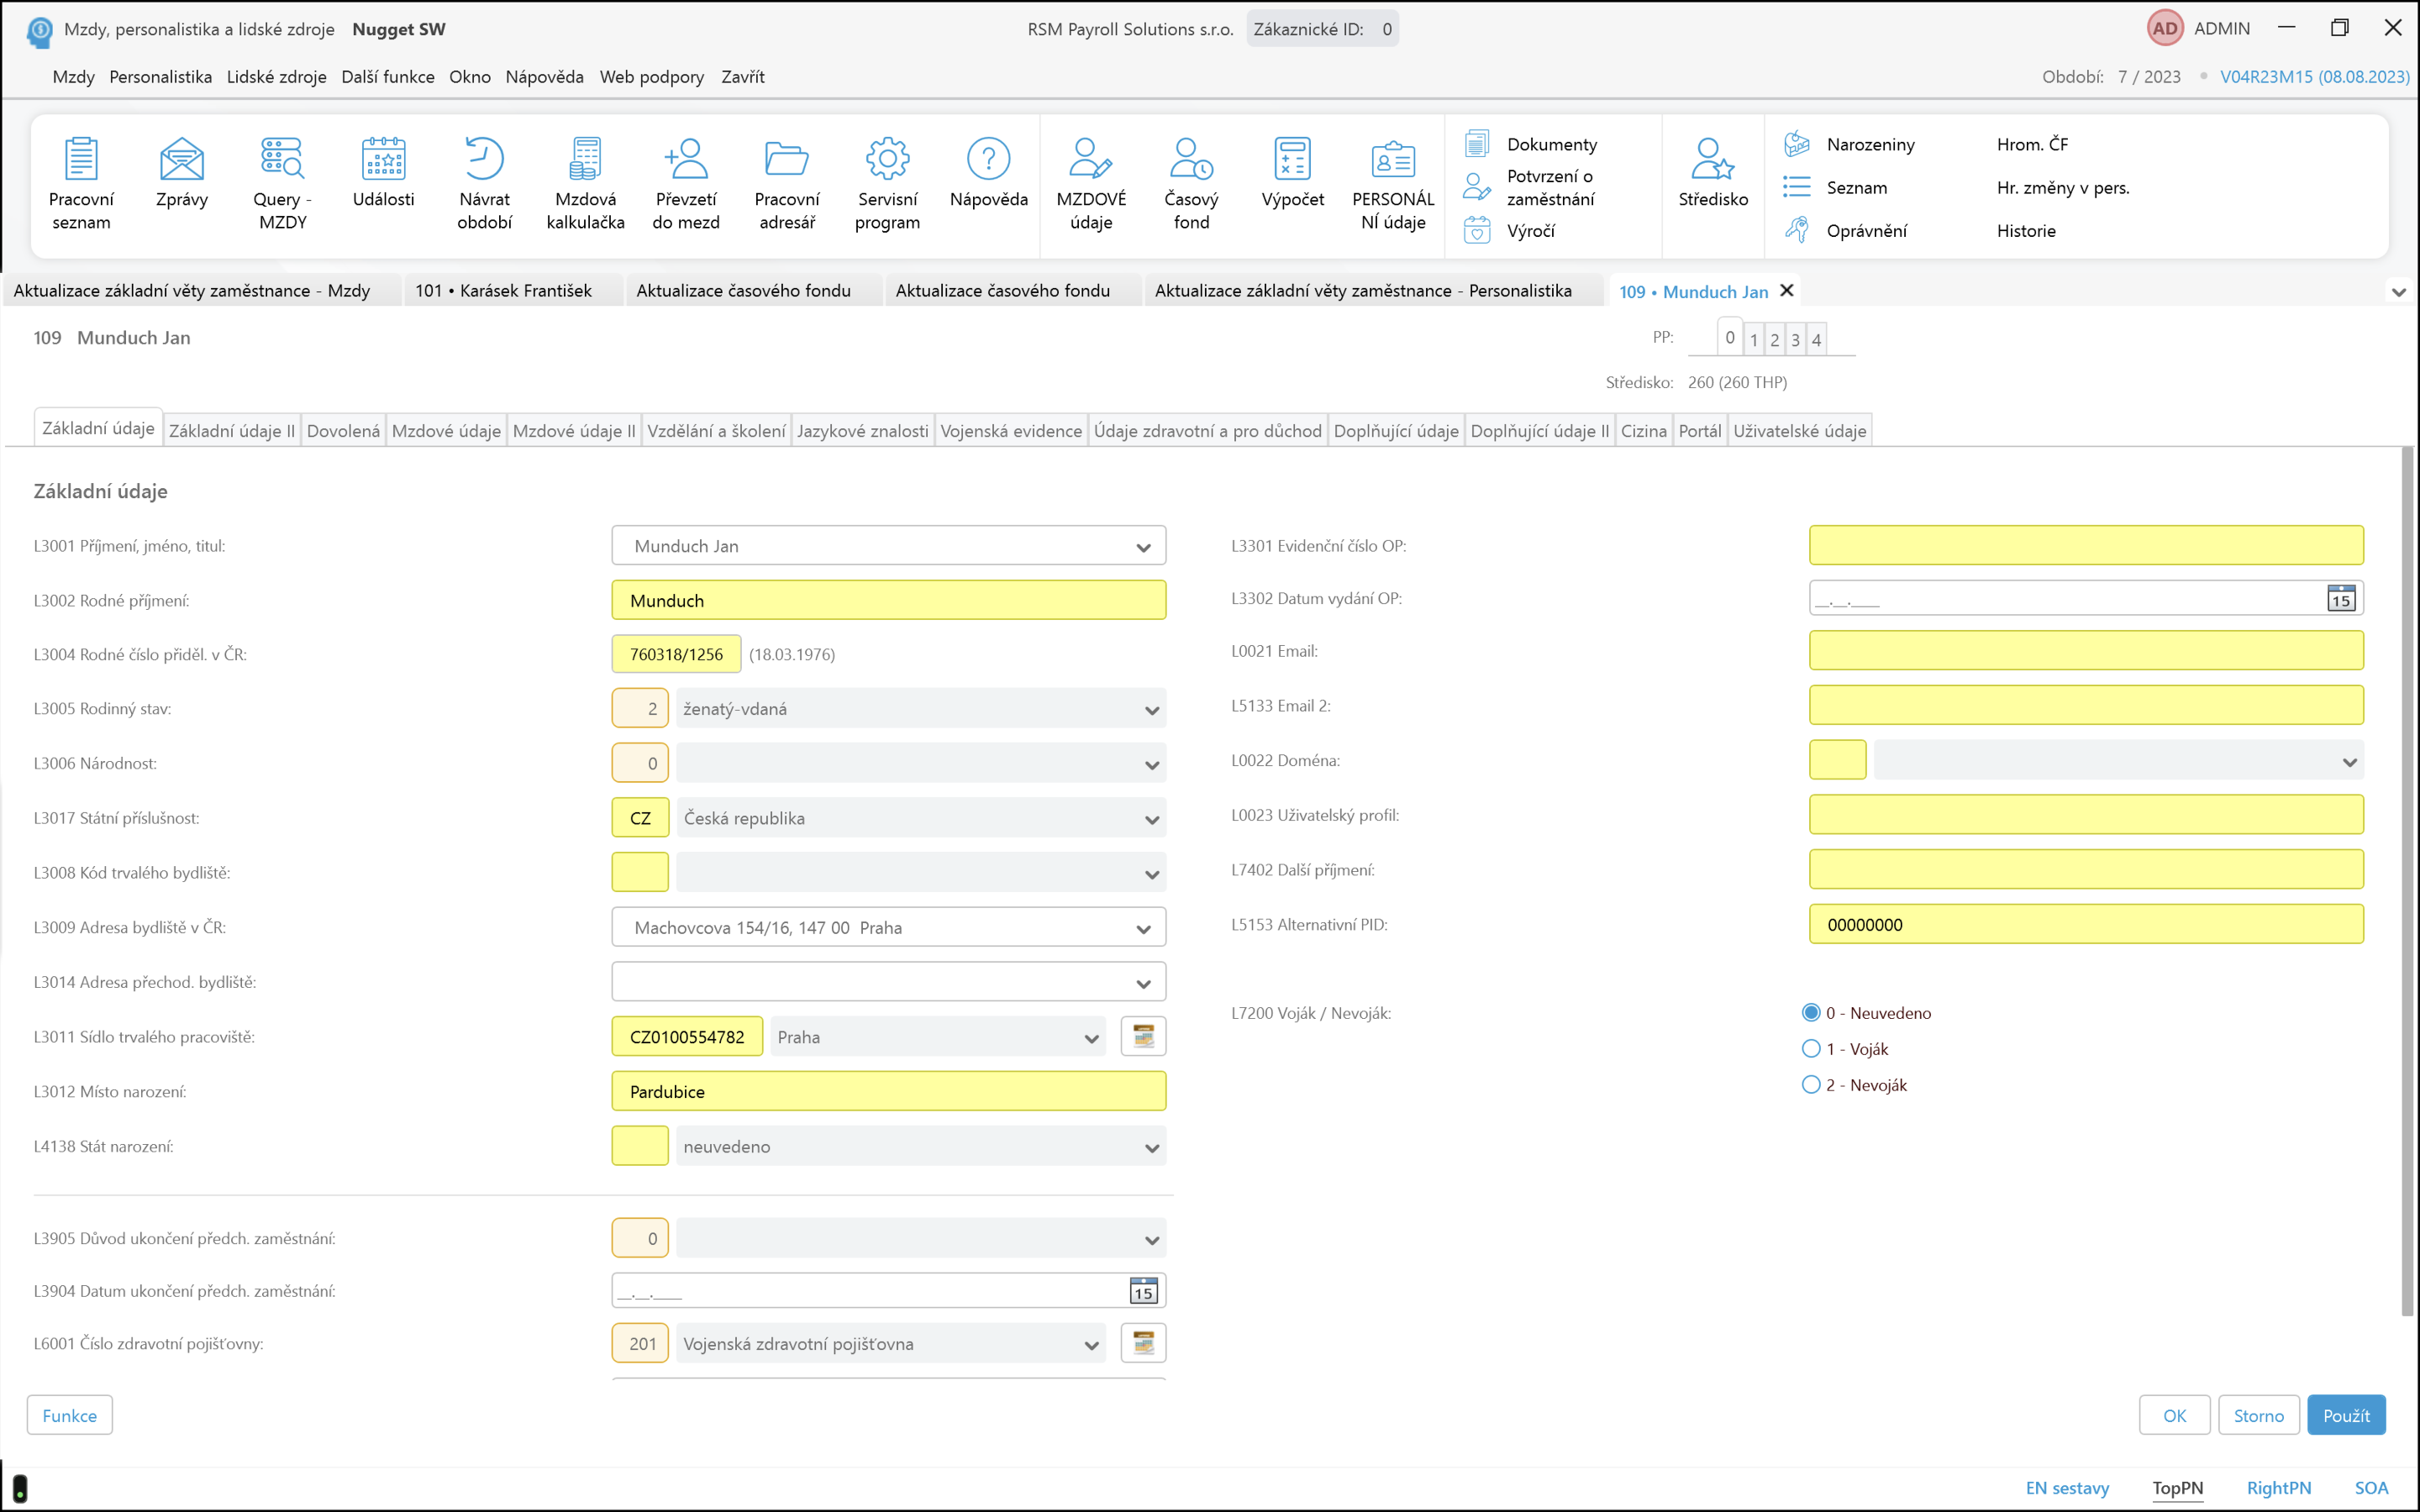Select radio 1 - Voják
This screenshot has width=2420, height=1512.
(x=1811, y=1048)
